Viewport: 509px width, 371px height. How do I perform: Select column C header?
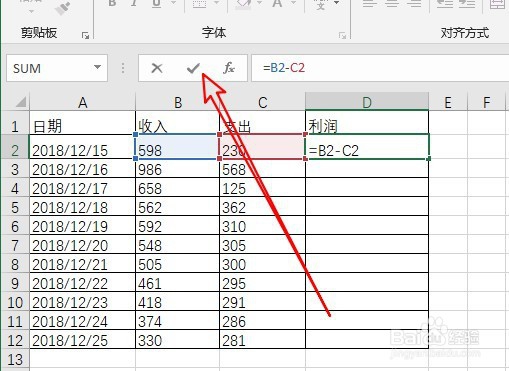point(263,102)
